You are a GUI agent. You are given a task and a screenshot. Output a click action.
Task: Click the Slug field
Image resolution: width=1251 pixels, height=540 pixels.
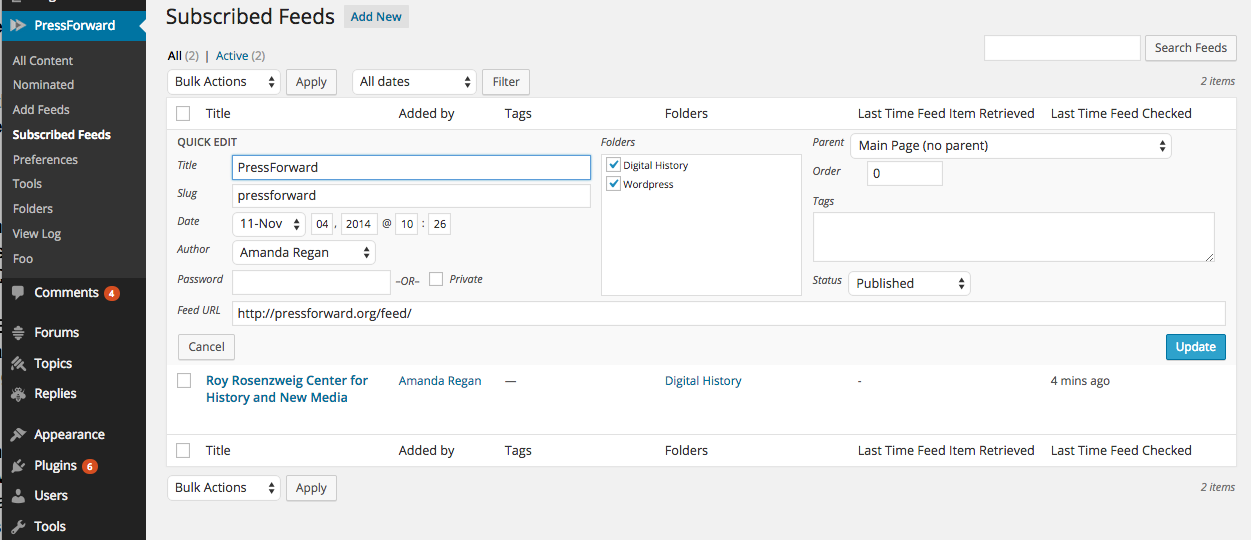411,196
